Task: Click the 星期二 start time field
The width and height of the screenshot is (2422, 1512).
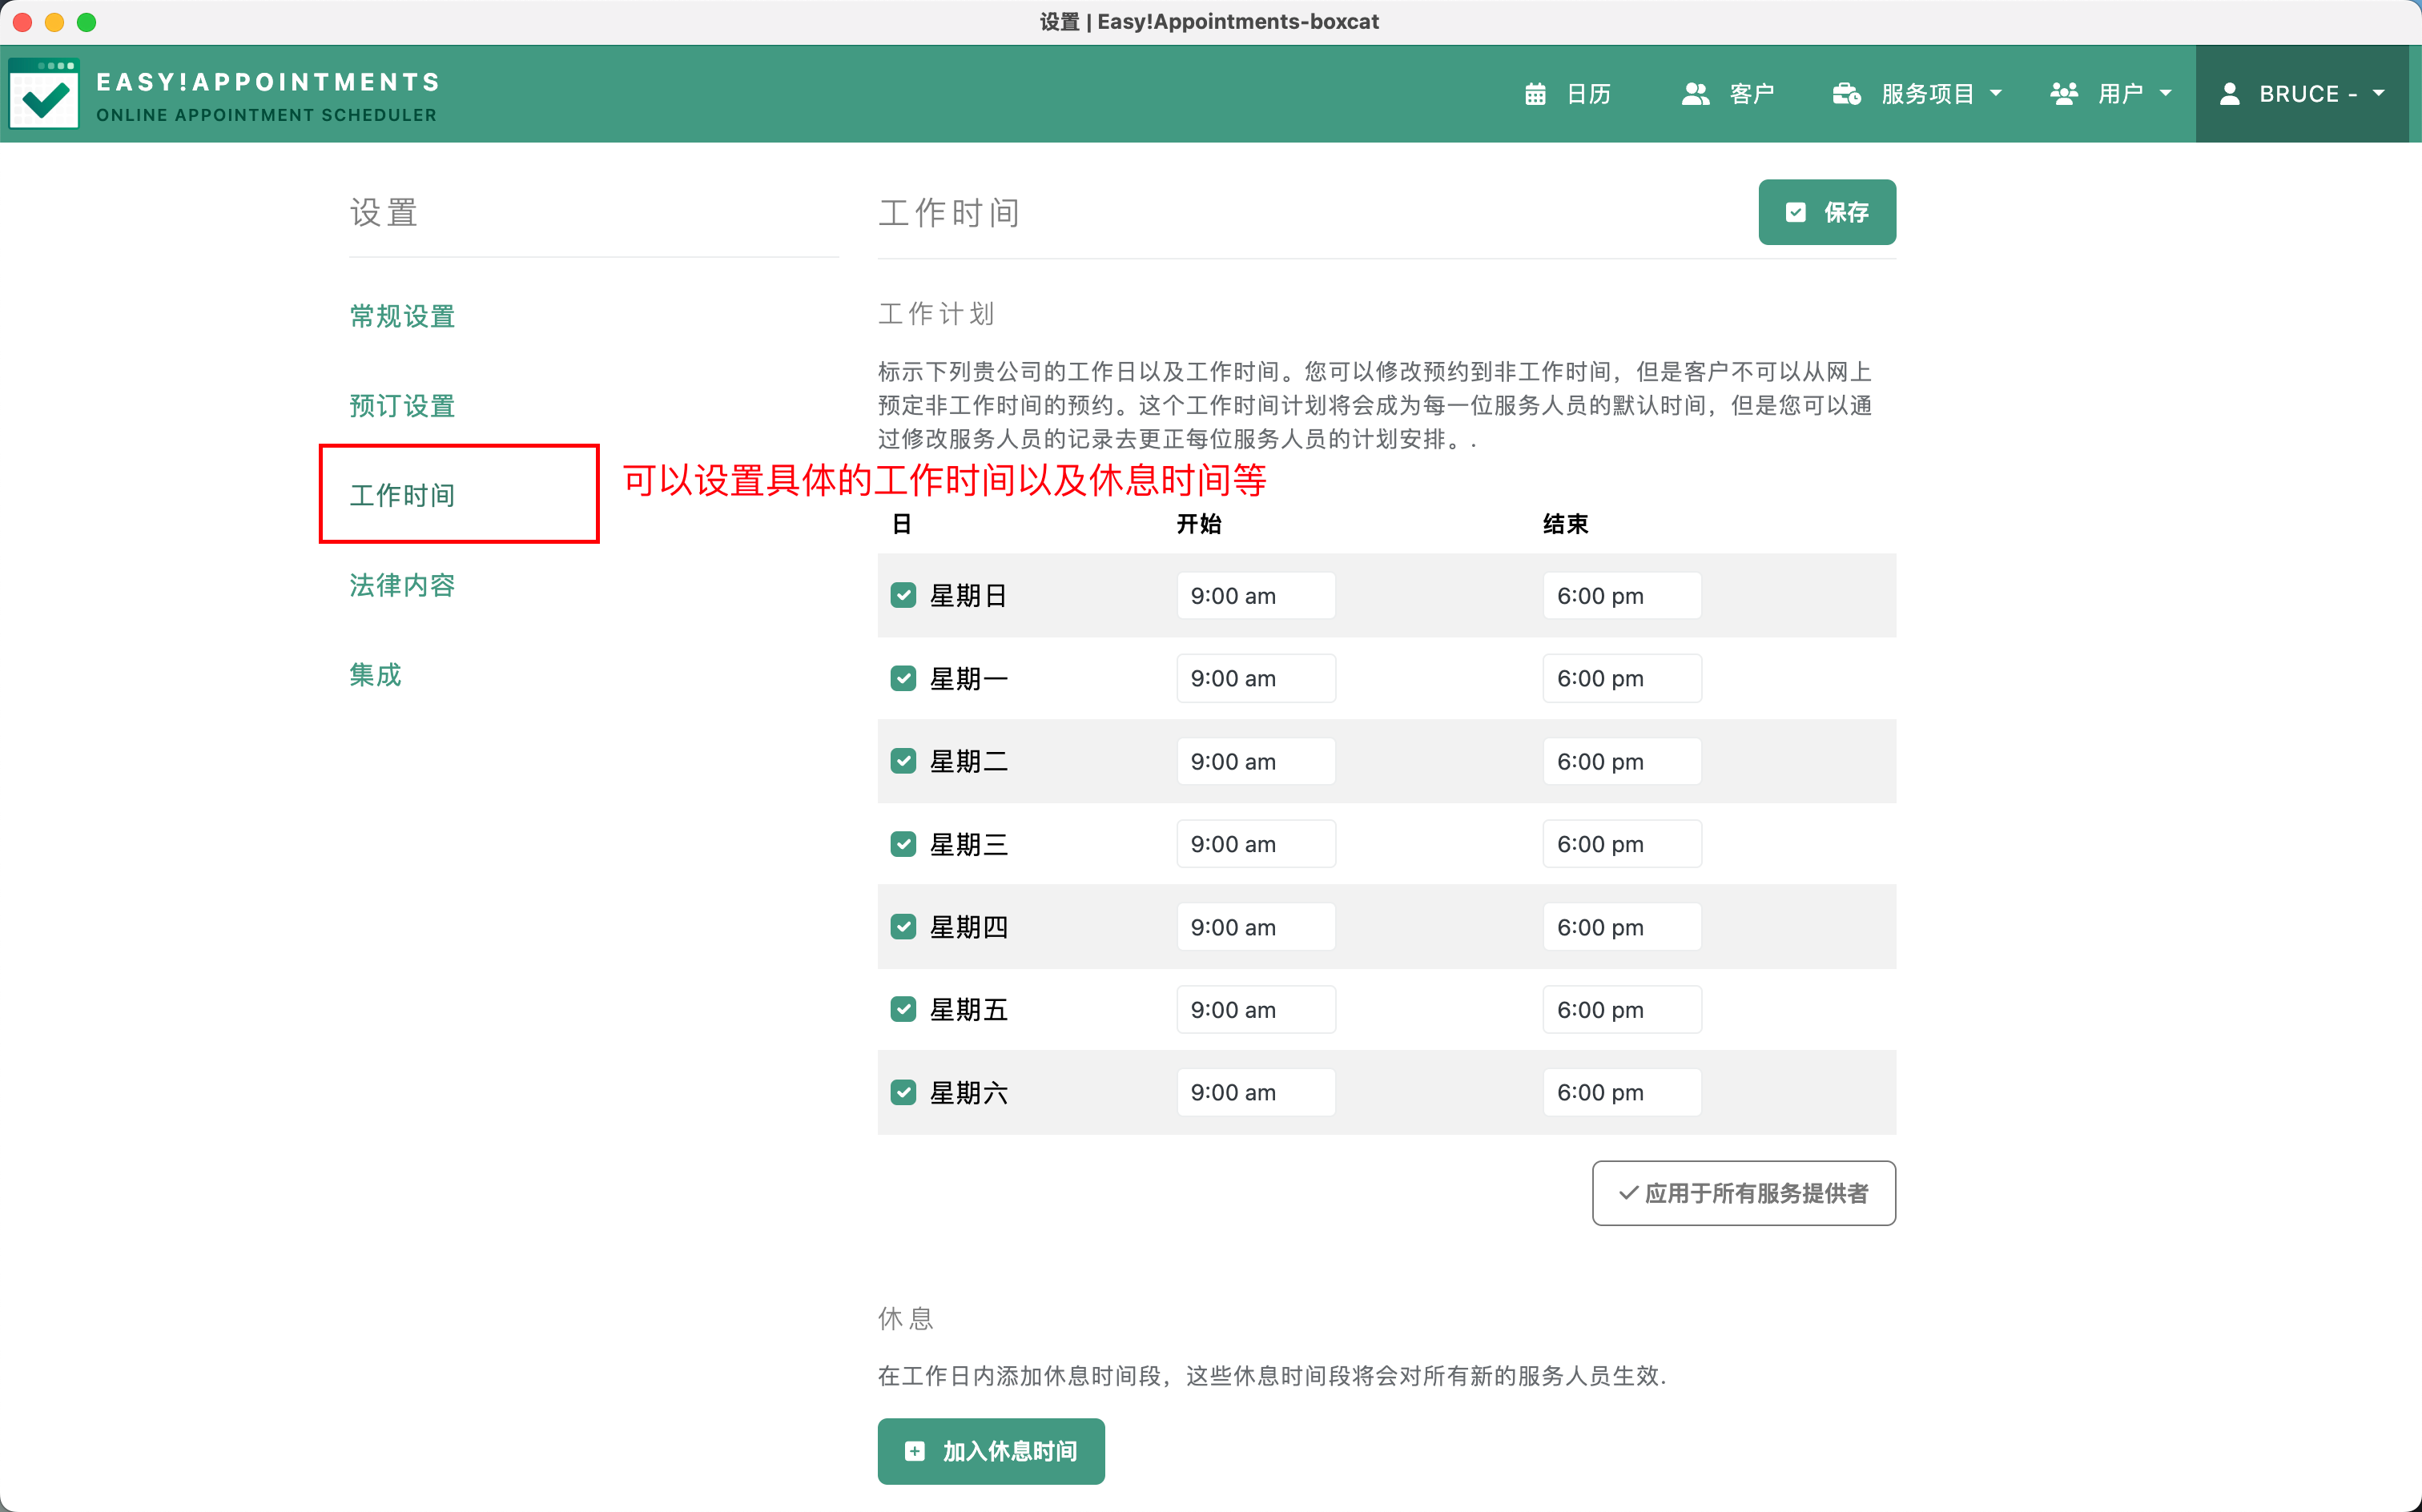Action: tap(1255, 761)
